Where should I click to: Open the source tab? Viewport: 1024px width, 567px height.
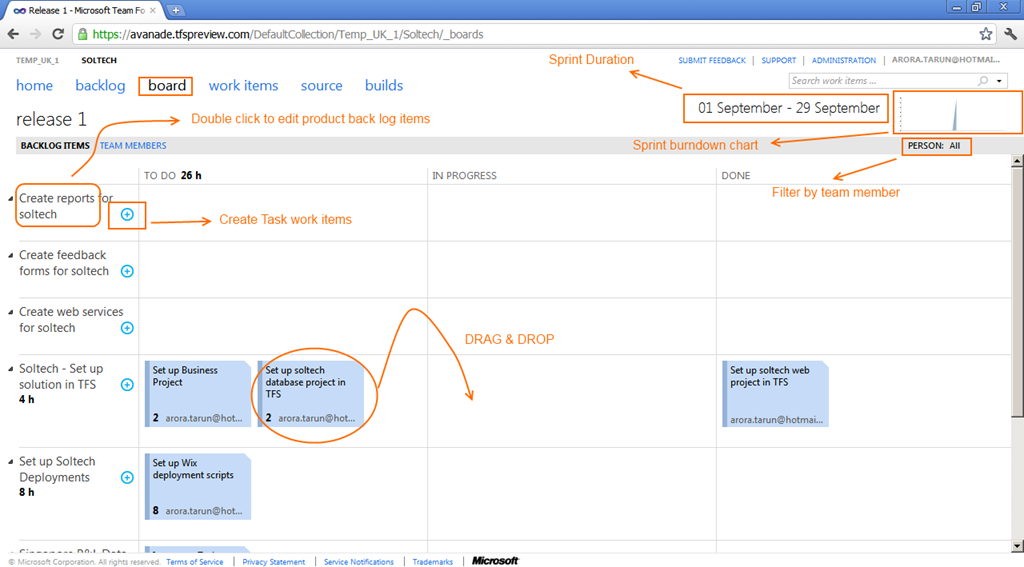pos(321,86)
